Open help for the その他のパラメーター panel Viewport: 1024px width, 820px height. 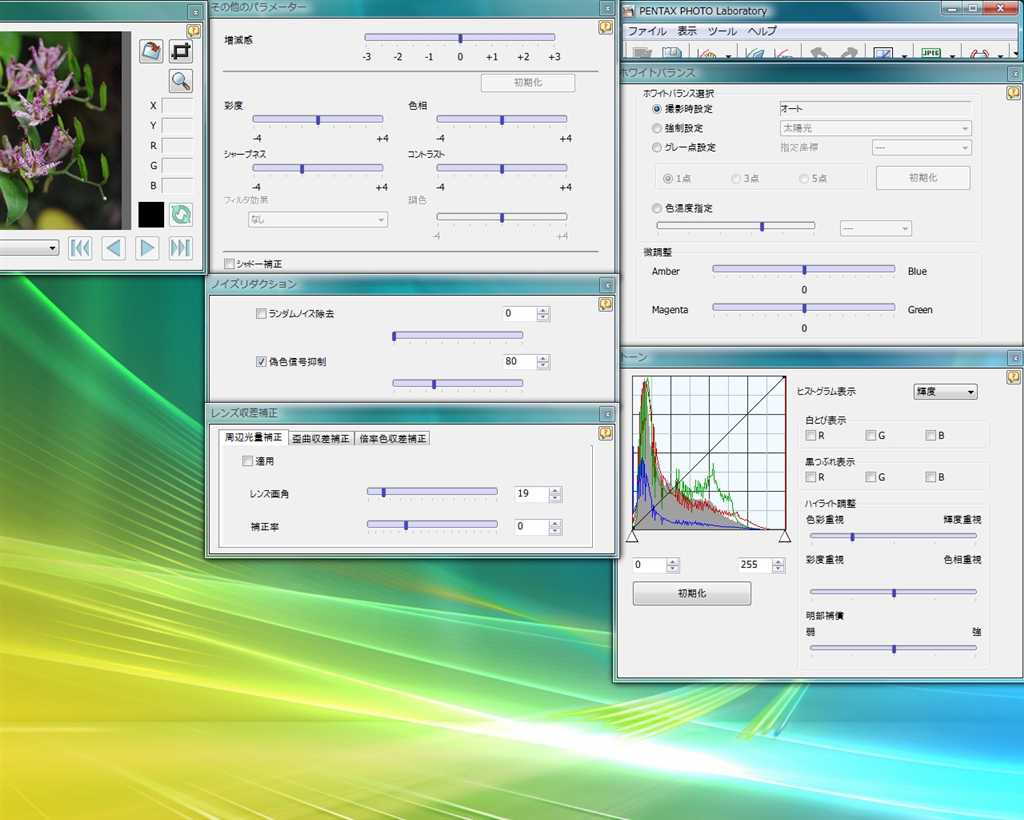[605, 27]
